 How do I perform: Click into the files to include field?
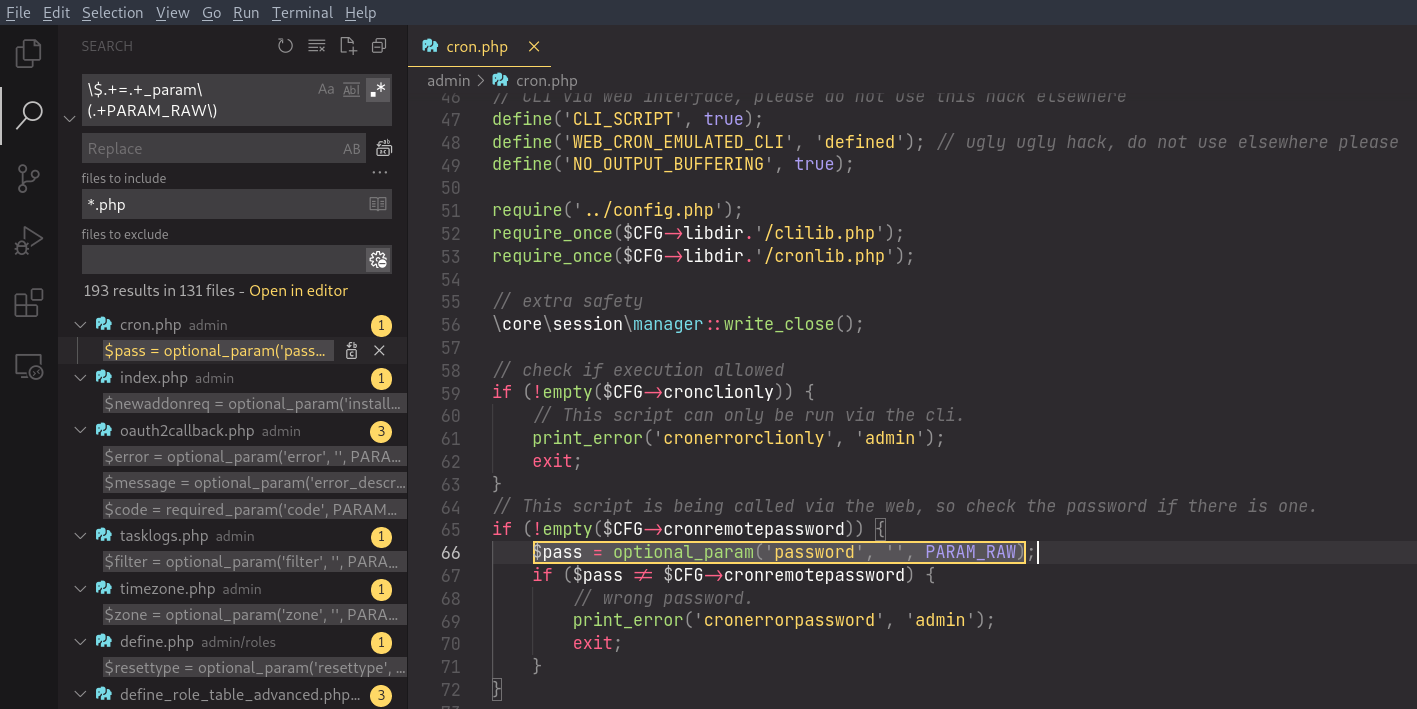[x=224, y=204]
